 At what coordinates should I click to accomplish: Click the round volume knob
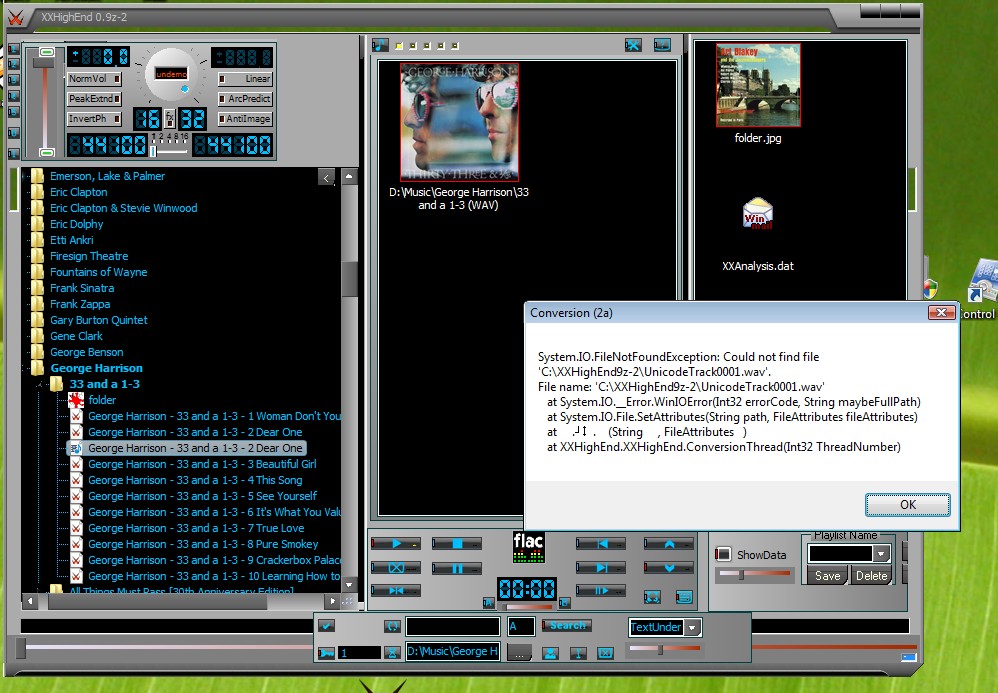(x=171, y=75)
